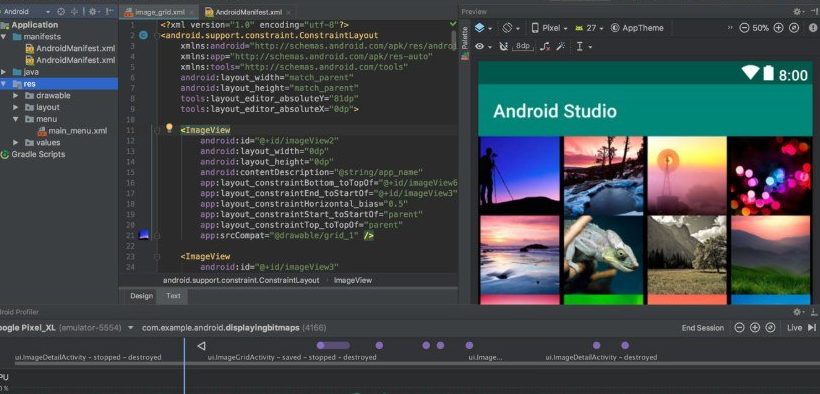Click the 8dp default margins field
The height and width of the screenshot is (394, 820).
523,47
